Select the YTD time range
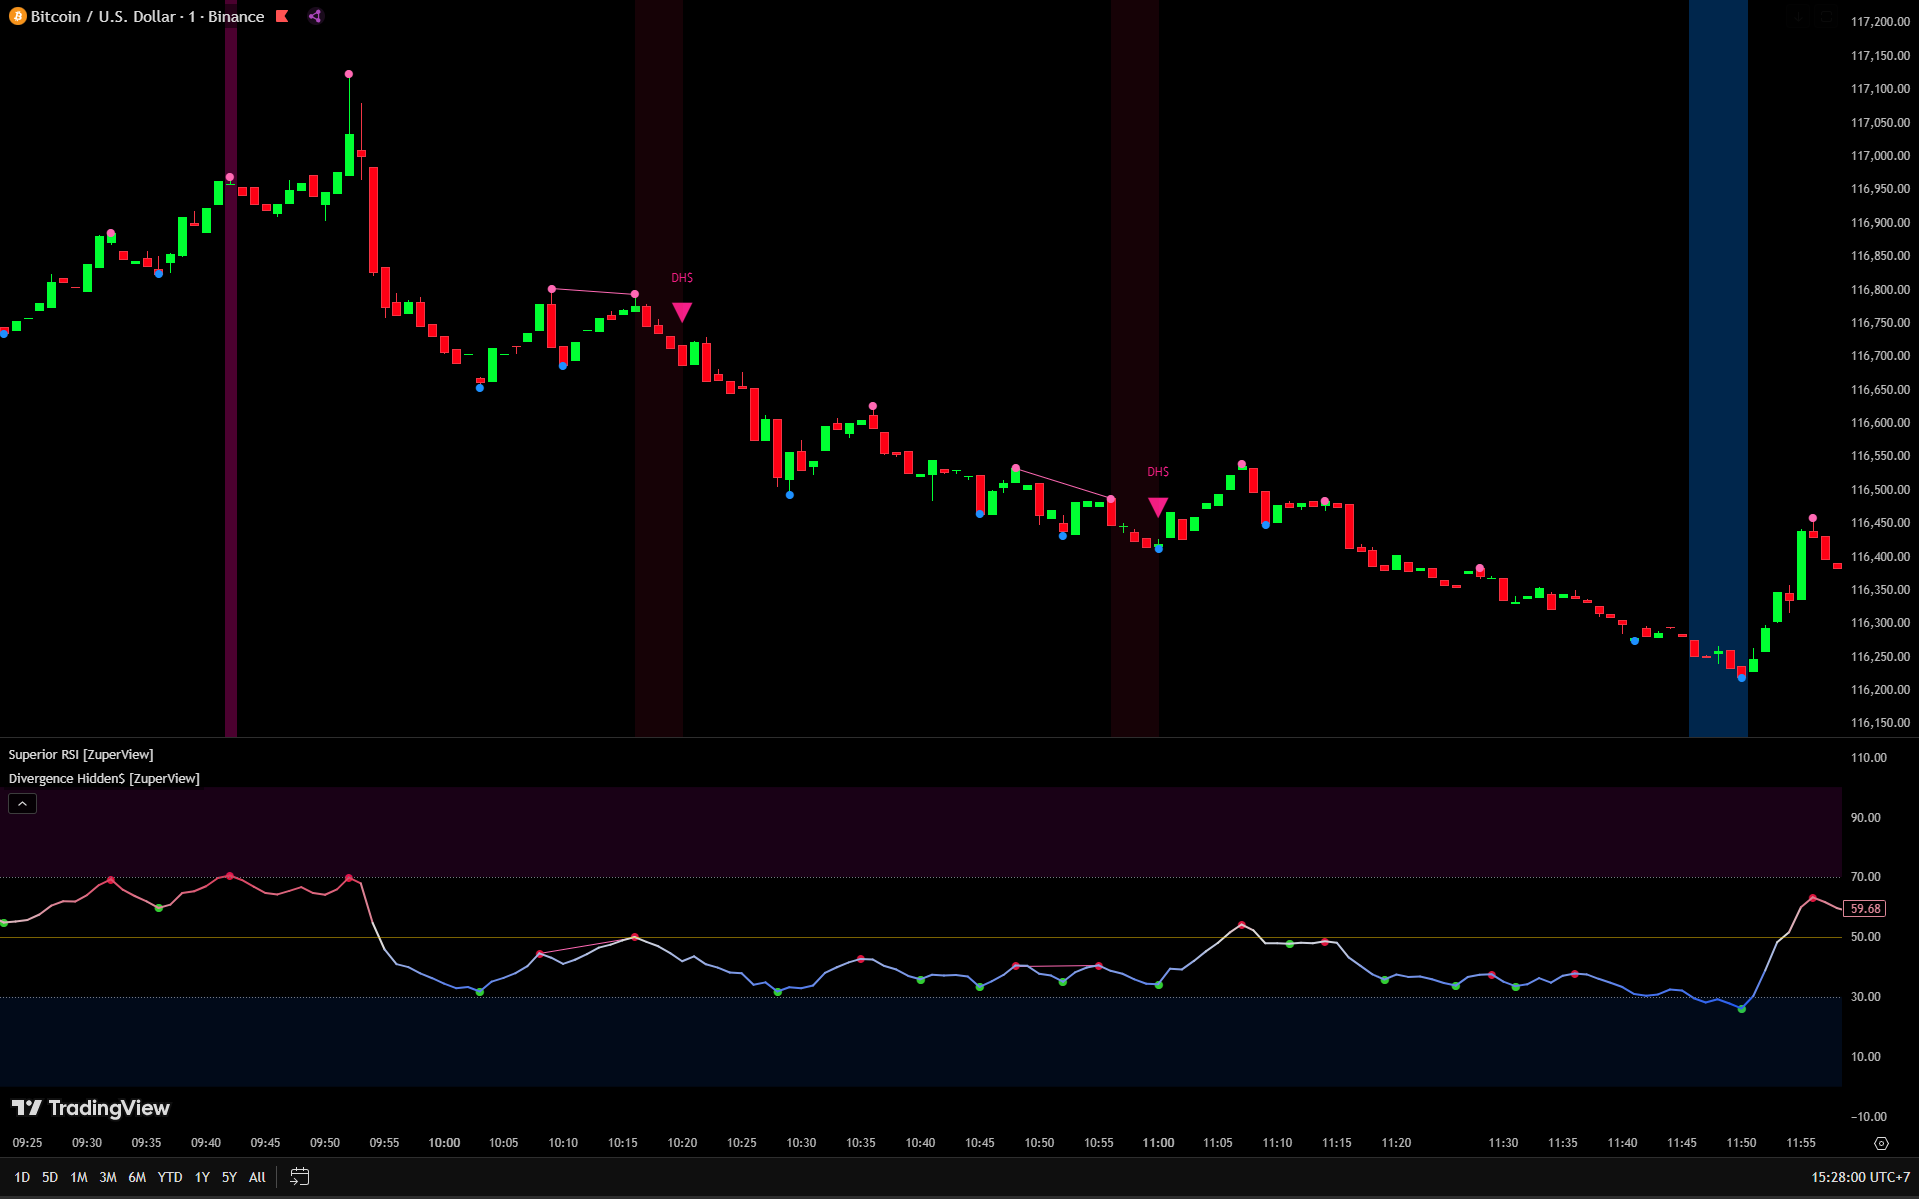This screenshot has height=1199, width=1919. [x=170, y=1177]
